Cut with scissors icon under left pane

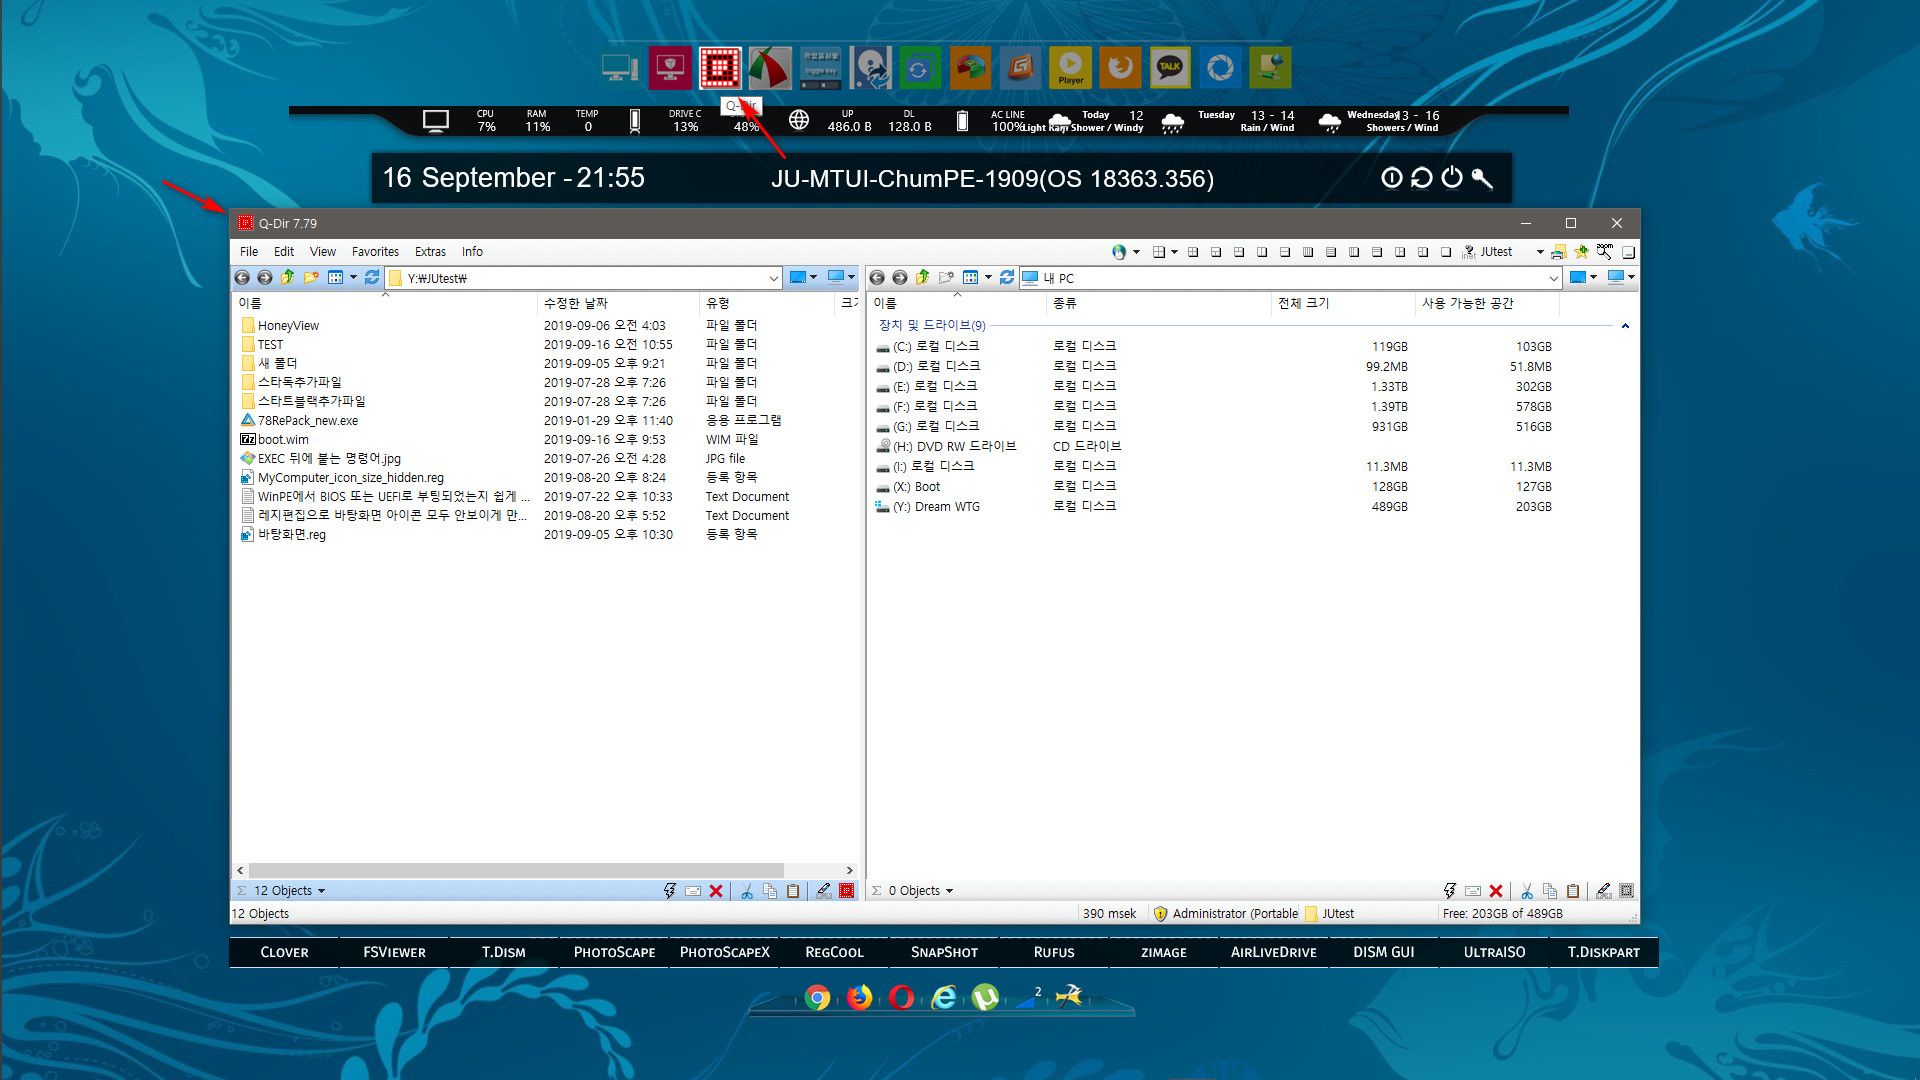click(x=747, y=891)
